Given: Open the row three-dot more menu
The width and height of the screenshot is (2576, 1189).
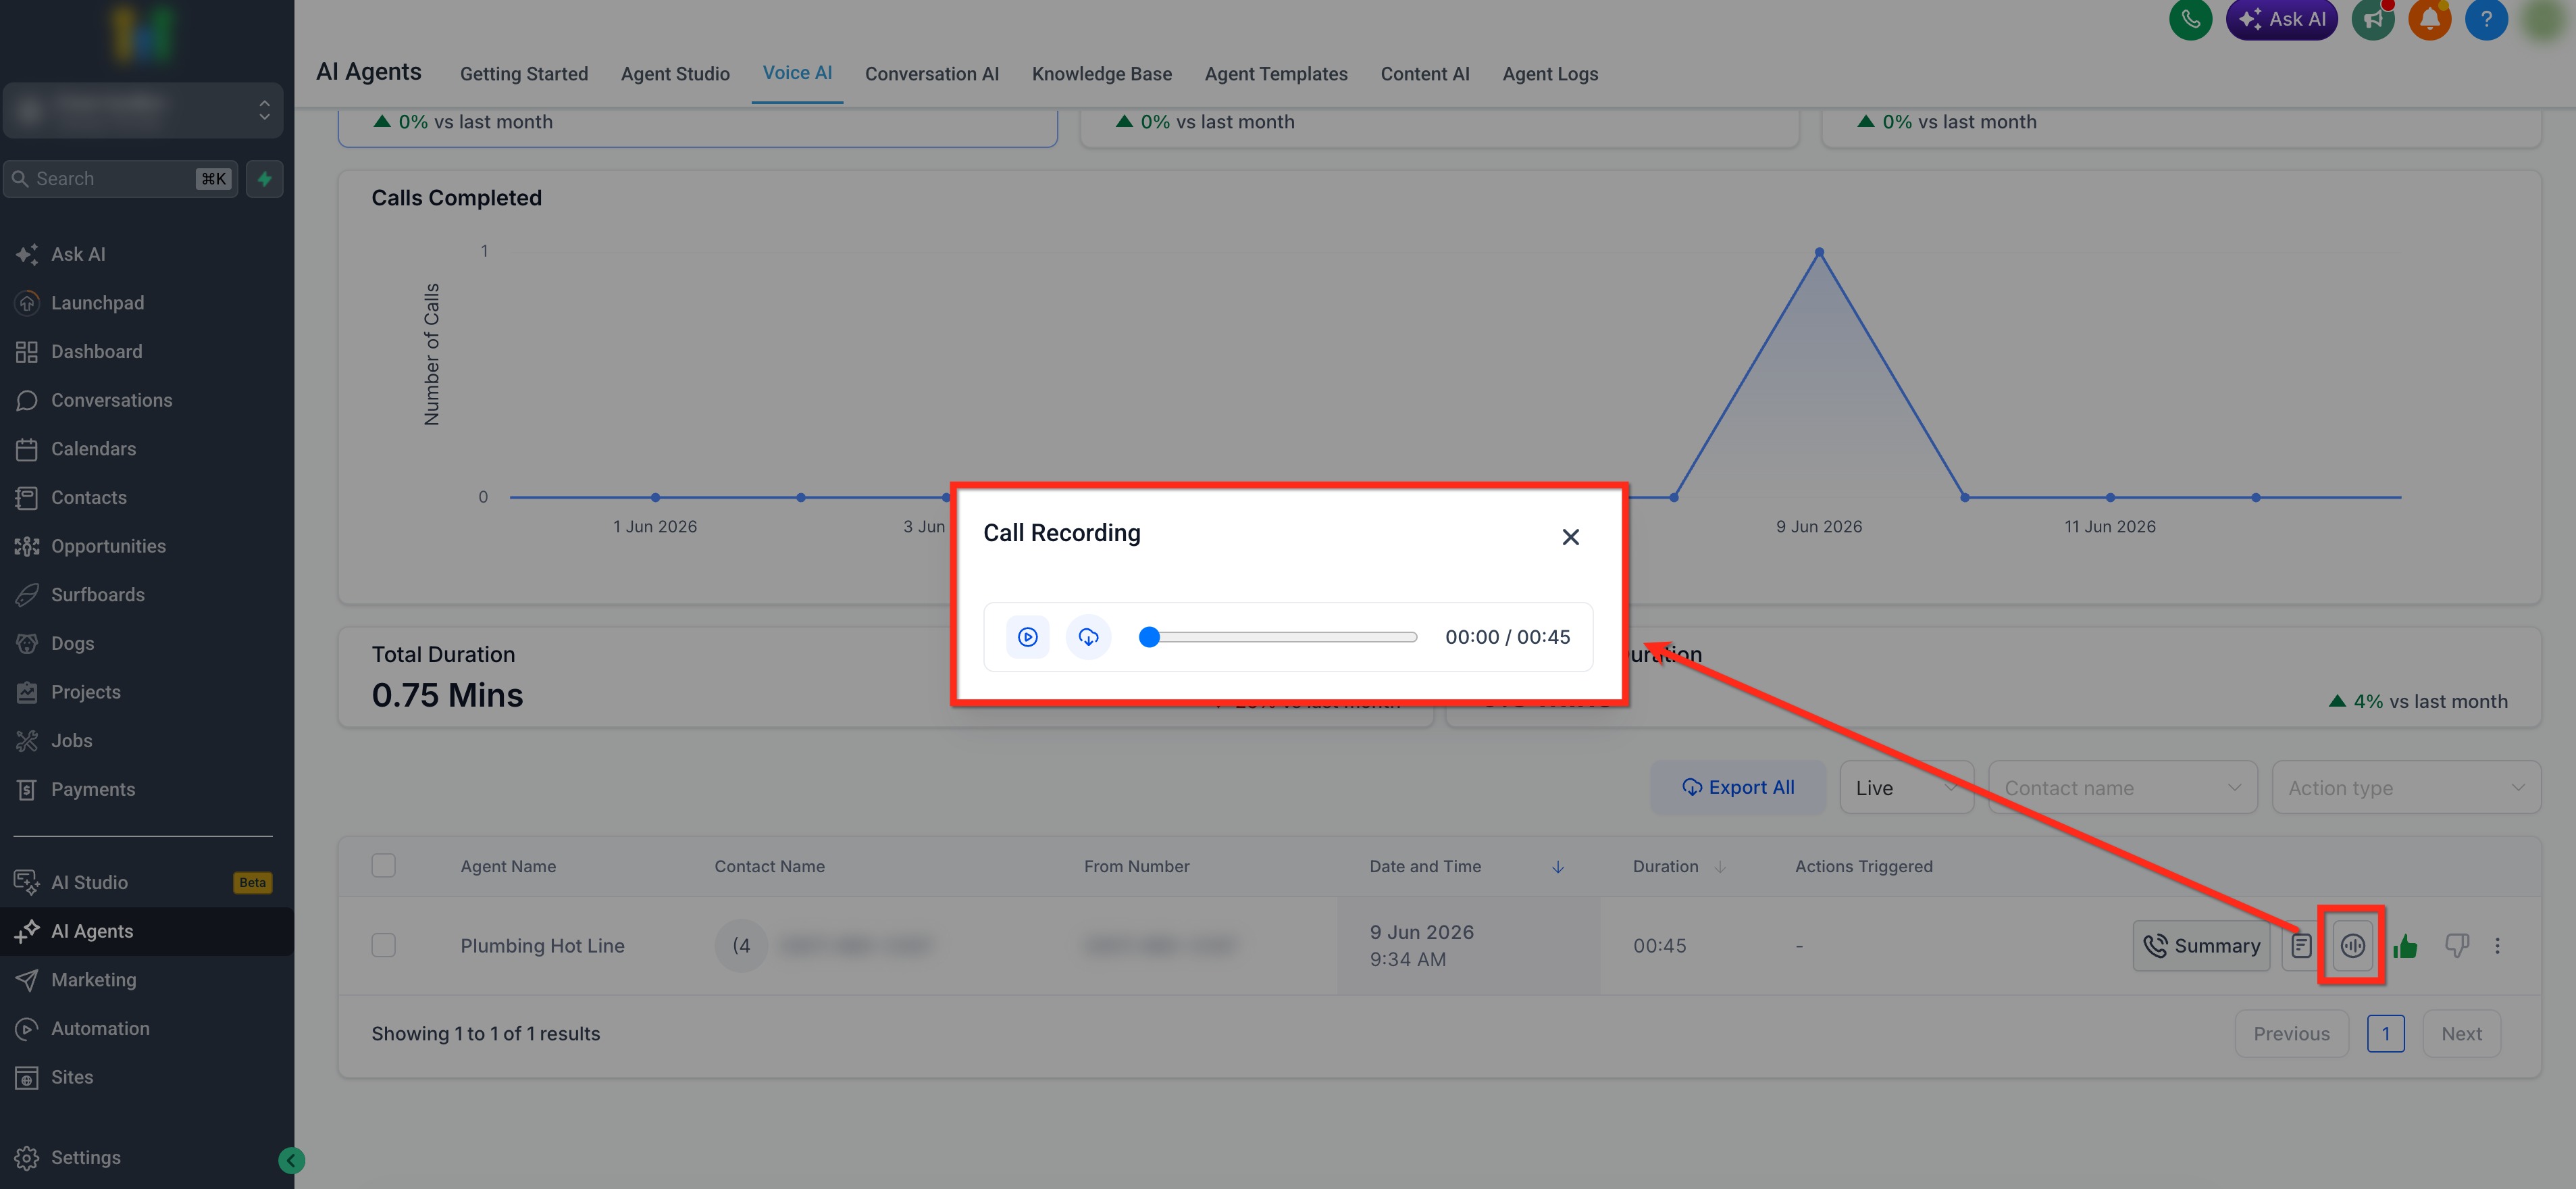Looking at the screenshot, I should (2497, 945).
